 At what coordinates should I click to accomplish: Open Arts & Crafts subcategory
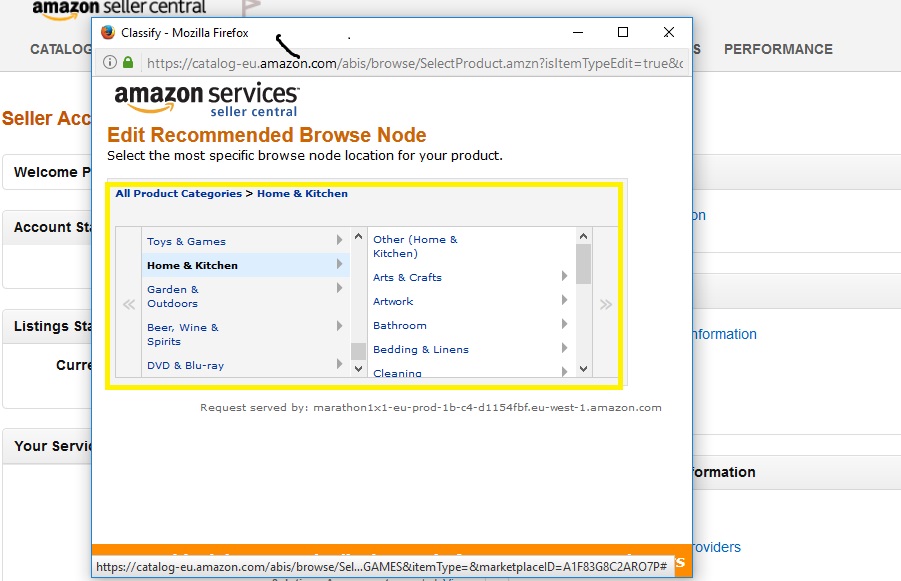(x=407, y=278)
